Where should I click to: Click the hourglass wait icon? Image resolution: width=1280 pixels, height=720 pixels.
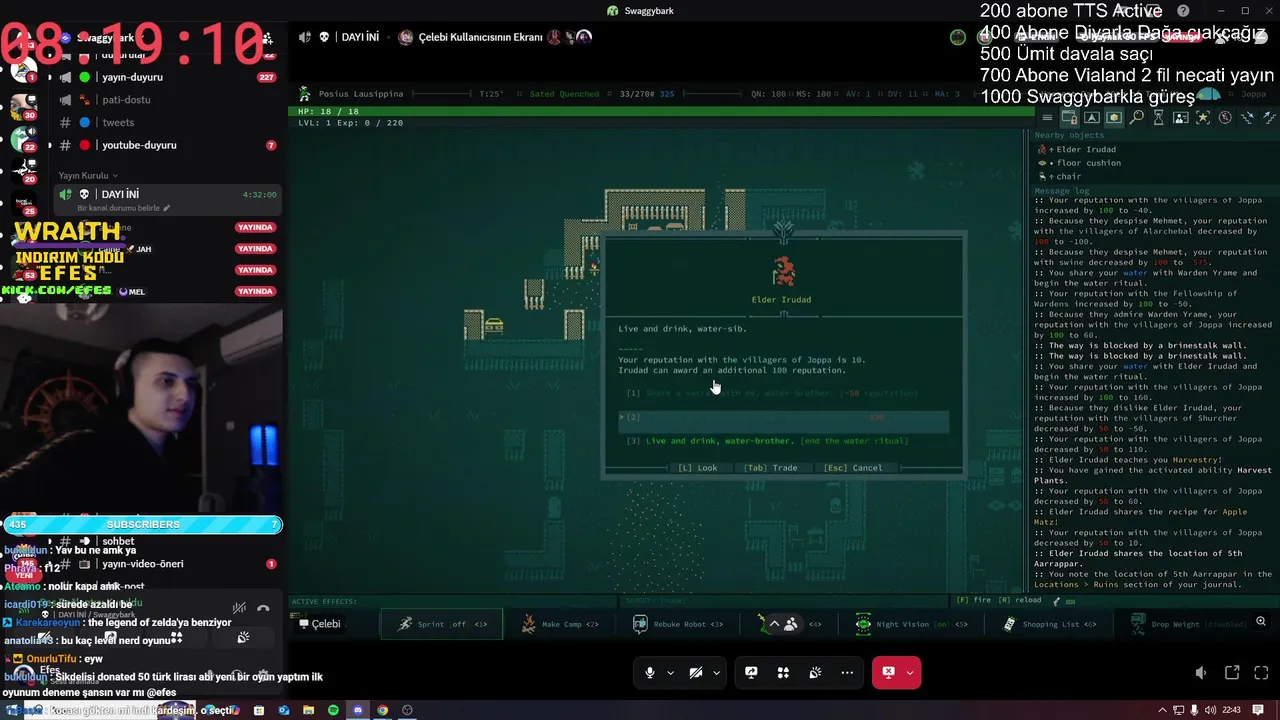coord(1159,118)
